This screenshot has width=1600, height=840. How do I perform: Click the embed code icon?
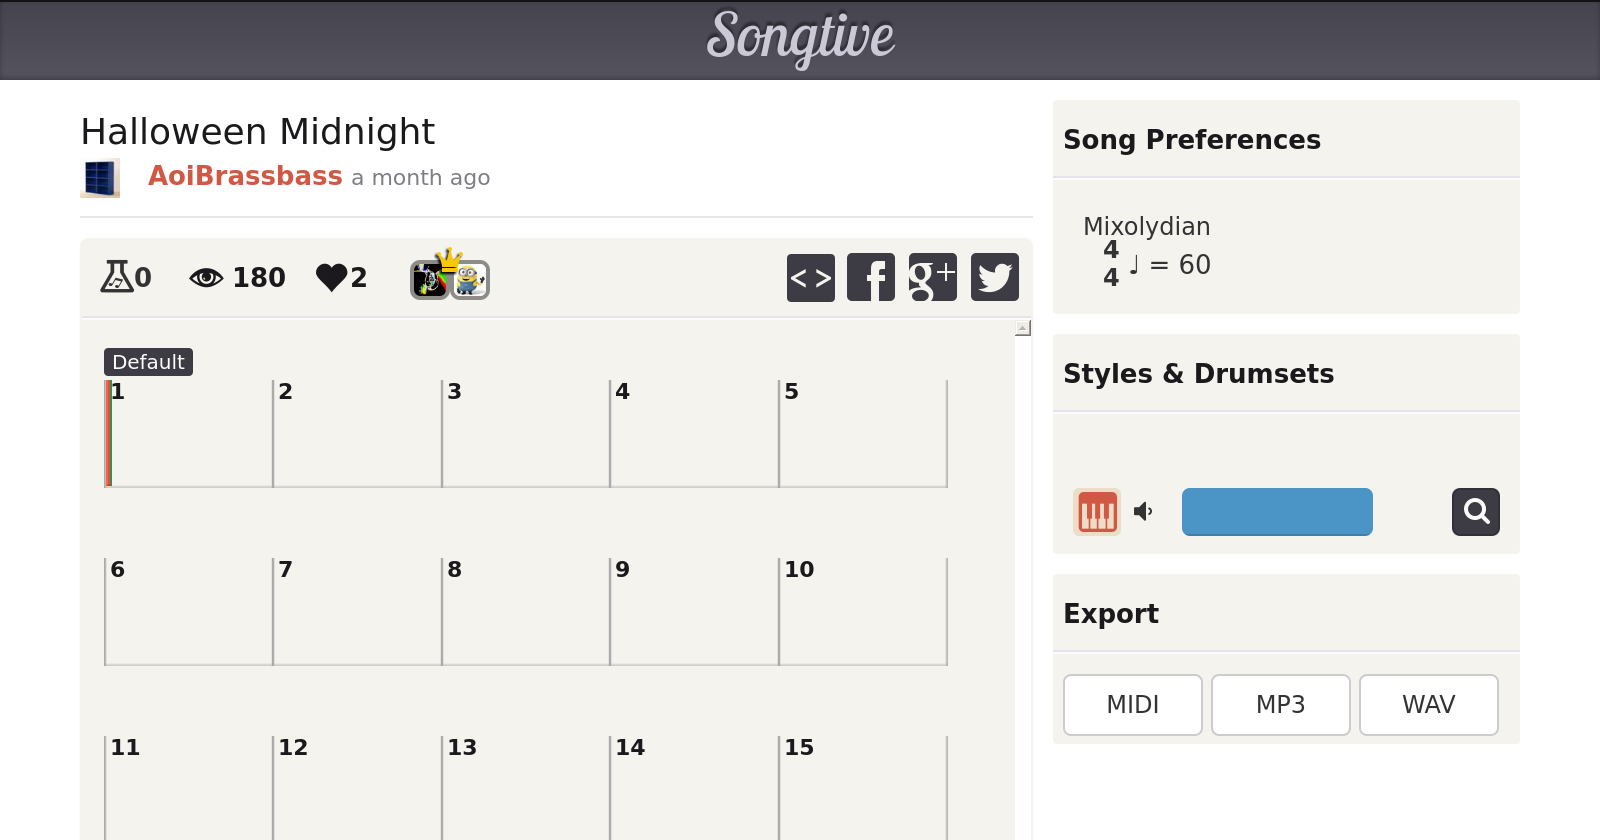pyautogui.click(x=810, y=278)
